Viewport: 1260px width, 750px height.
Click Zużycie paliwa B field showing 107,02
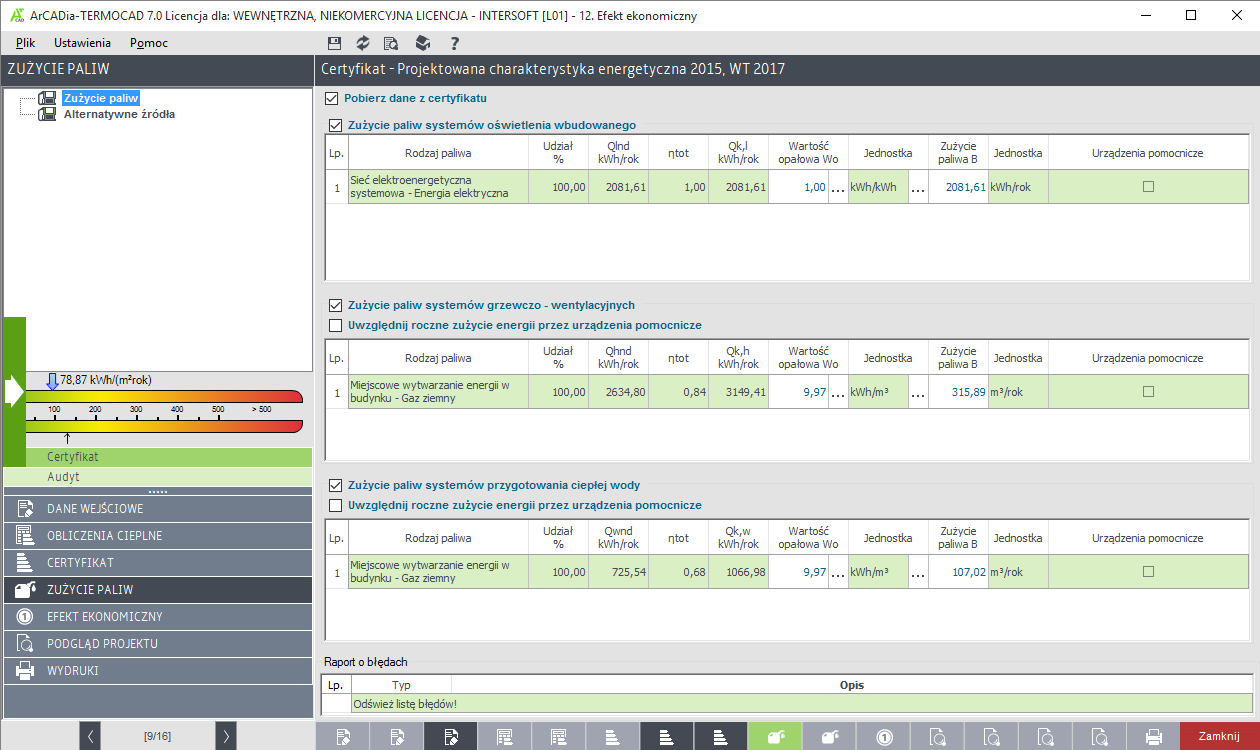958,572
